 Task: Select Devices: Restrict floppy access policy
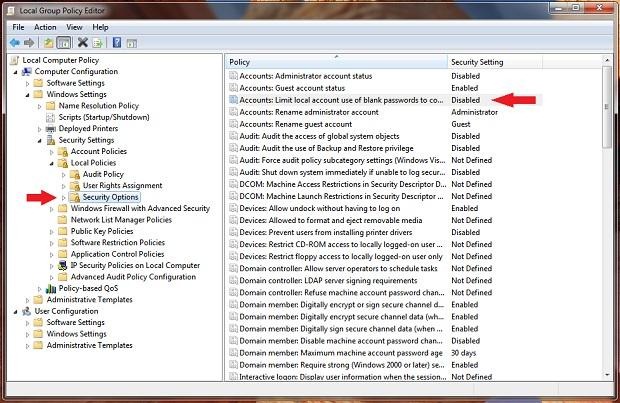(x=341, y=257)
